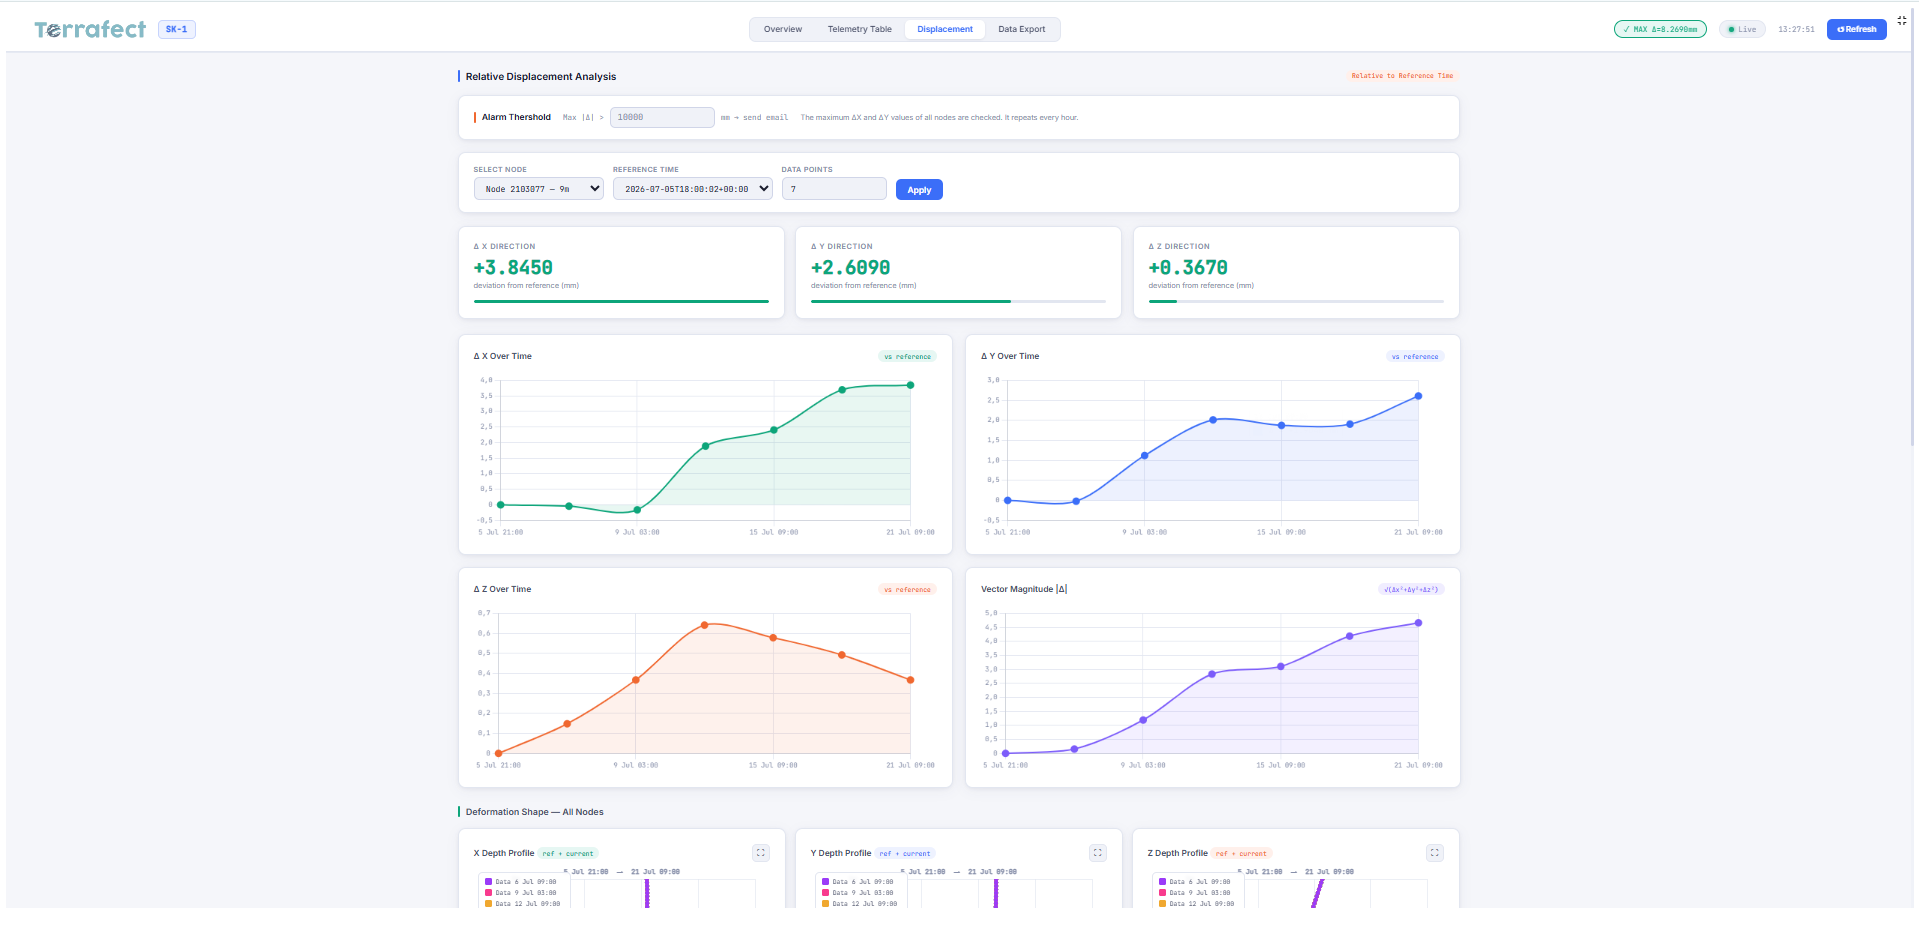The height and width of the screenshot is (945, 1919).
Task: Click the 'Deformation Shape — All Nodes' heading
Action: pyautogui.click(x=535, y=812)
